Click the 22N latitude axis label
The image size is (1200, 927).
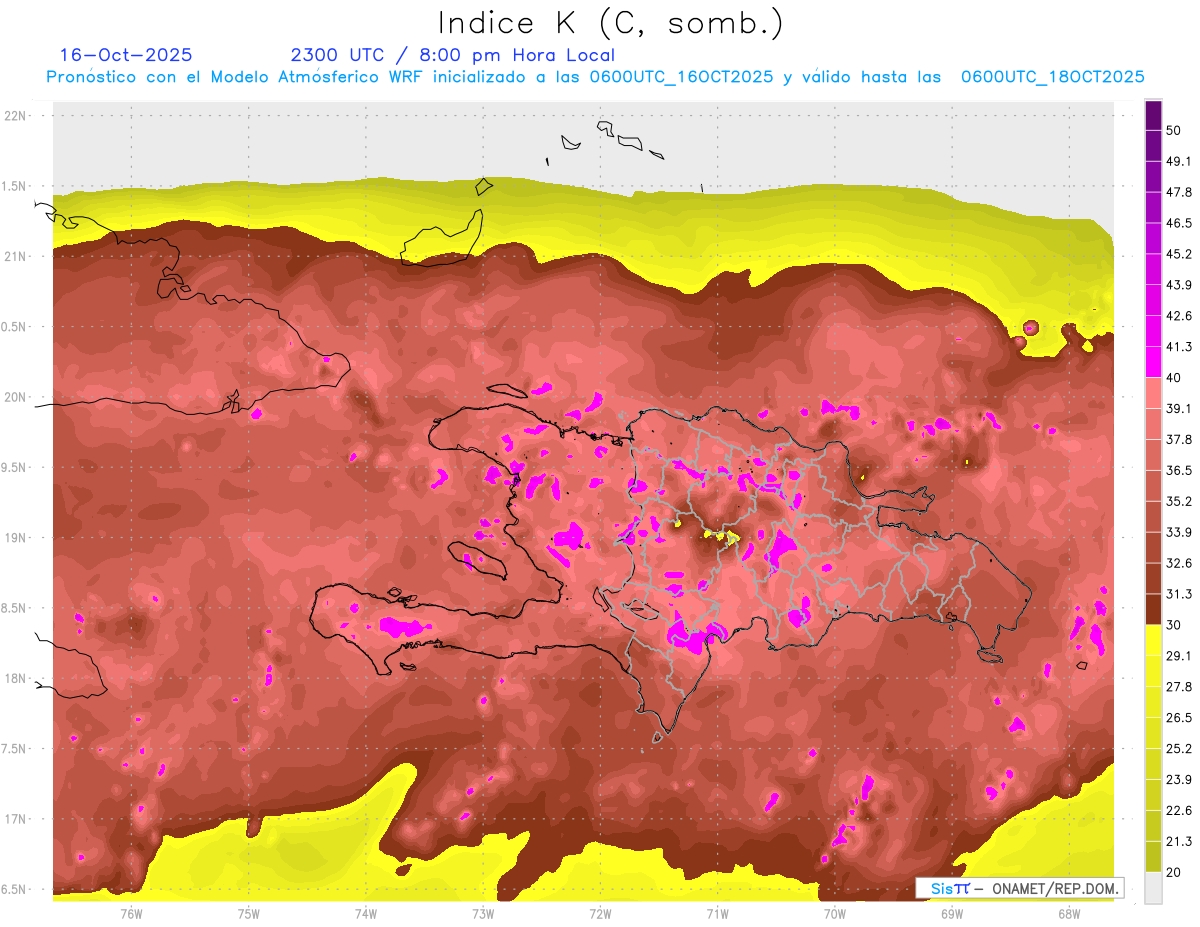(17, 115)
